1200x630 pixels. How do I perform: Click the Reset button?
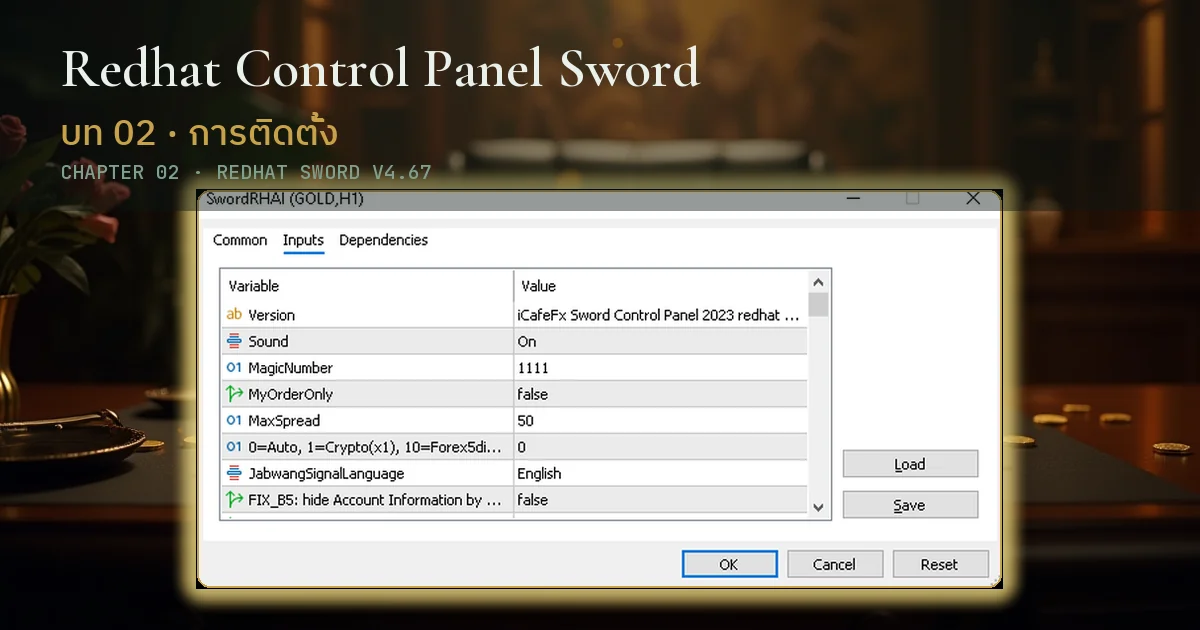click(x=939, y=564)
